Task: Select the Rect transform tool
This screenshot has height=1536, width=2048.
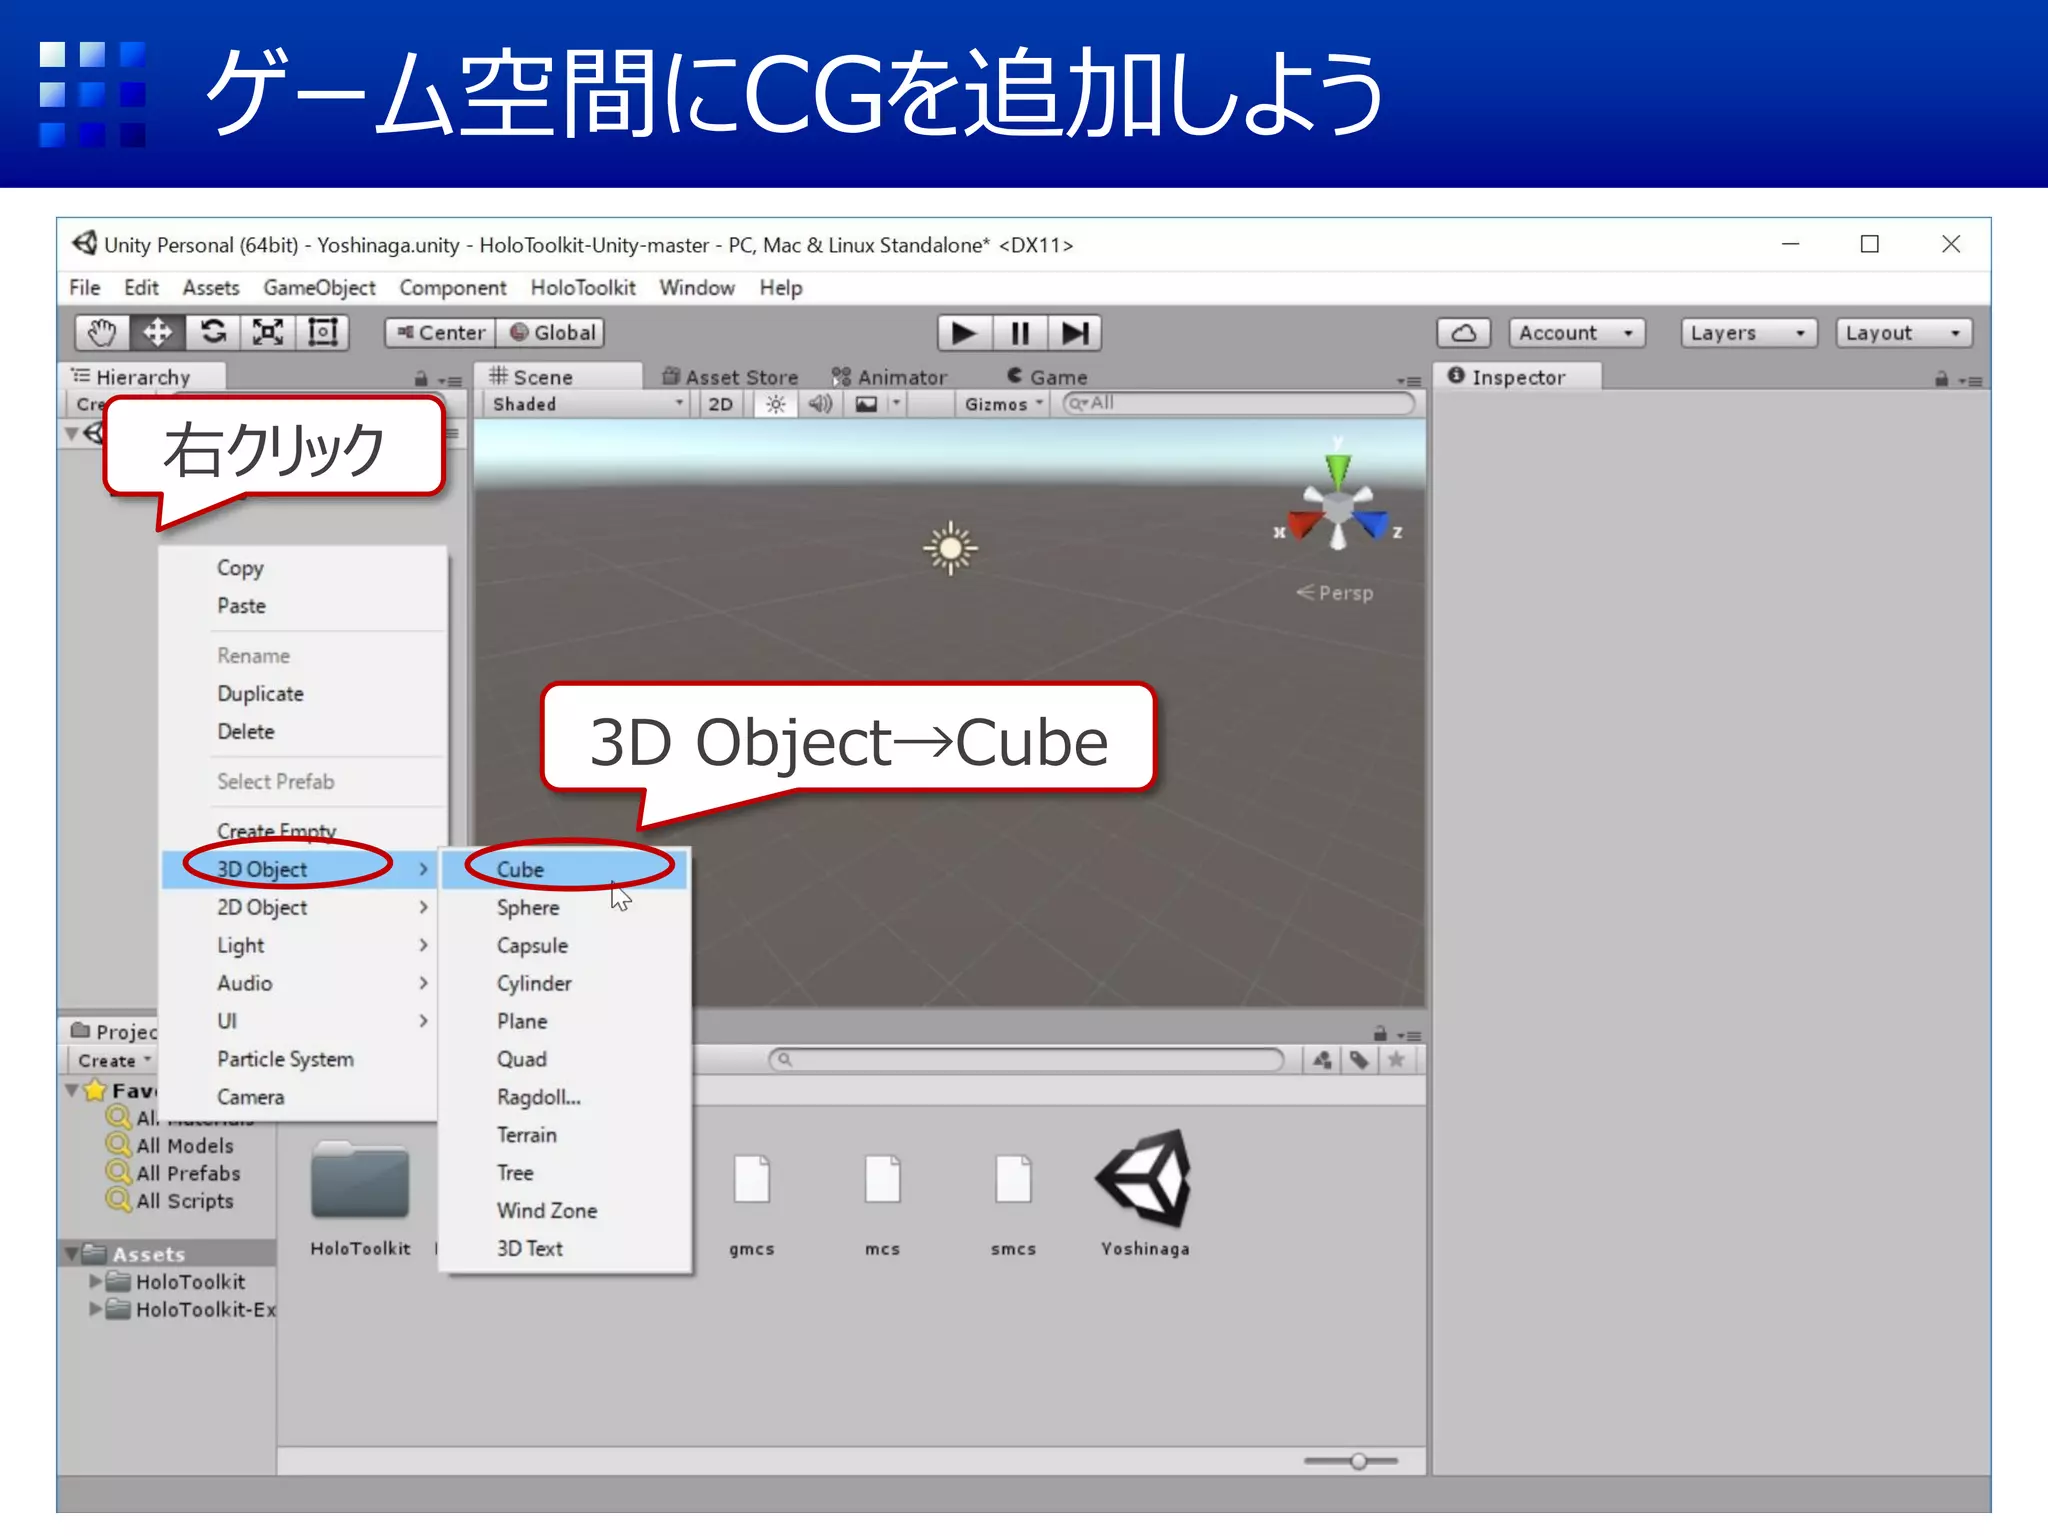Action: [323, 333]
